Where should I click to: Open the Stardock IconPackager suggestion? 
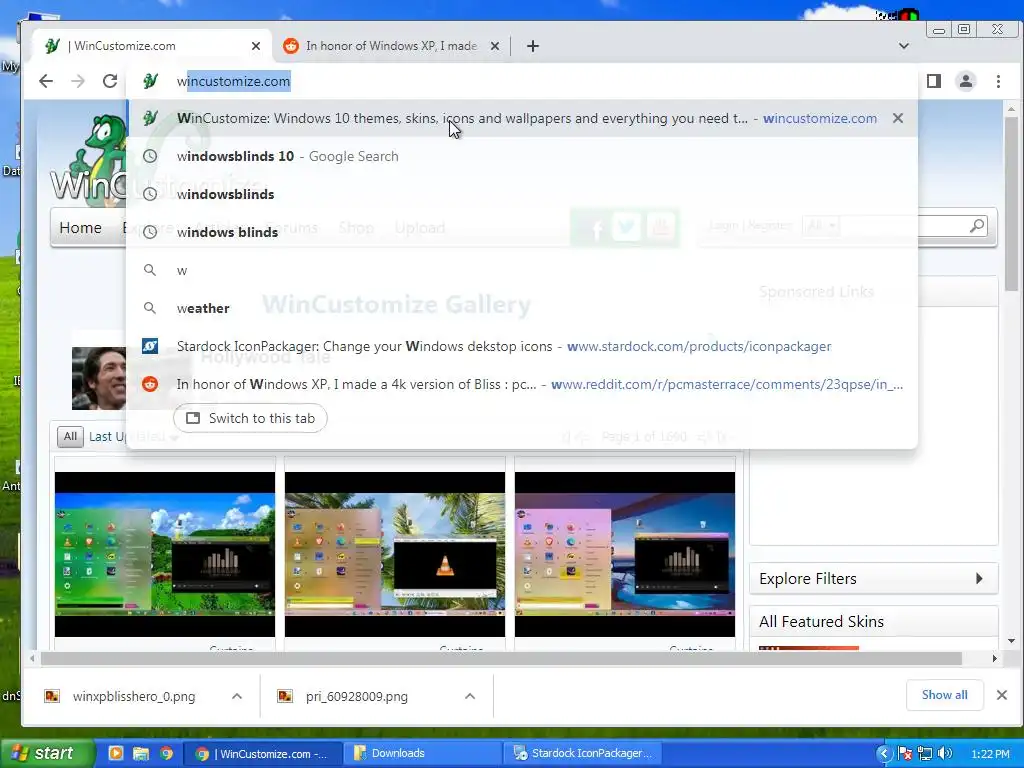point(522,346)
